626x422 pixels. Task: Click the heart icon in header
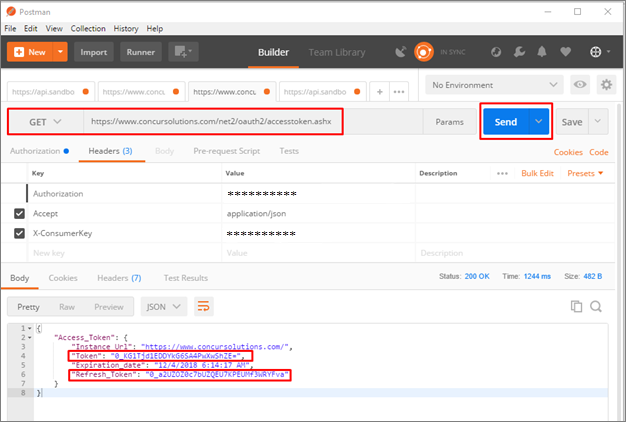[x=565, y=52]
